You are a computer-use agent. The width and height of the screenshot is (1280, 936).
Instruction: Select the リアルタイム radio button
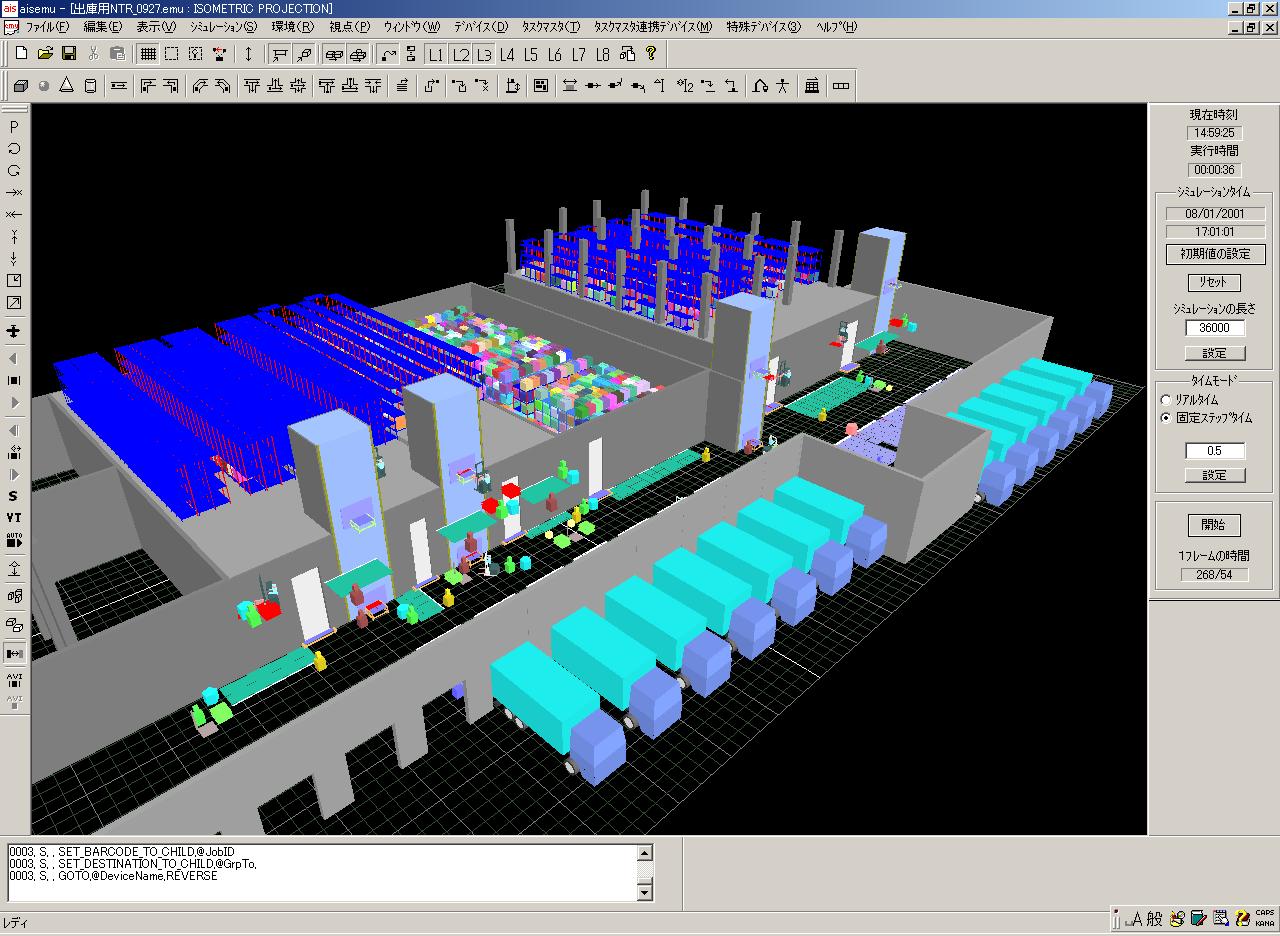[x=1166, y=400]
